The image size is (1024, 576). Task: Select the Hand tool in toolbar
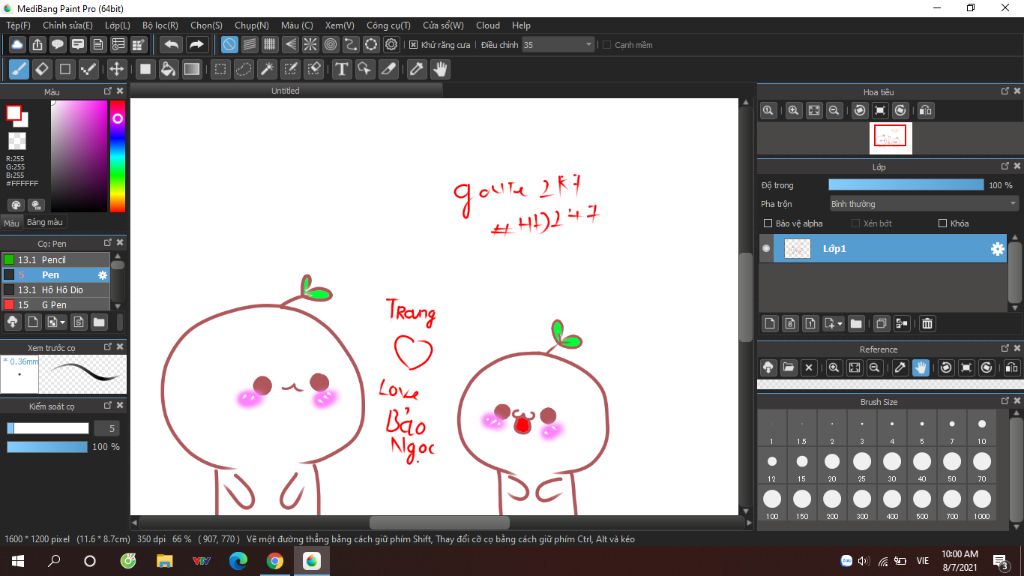coord(440,69)
